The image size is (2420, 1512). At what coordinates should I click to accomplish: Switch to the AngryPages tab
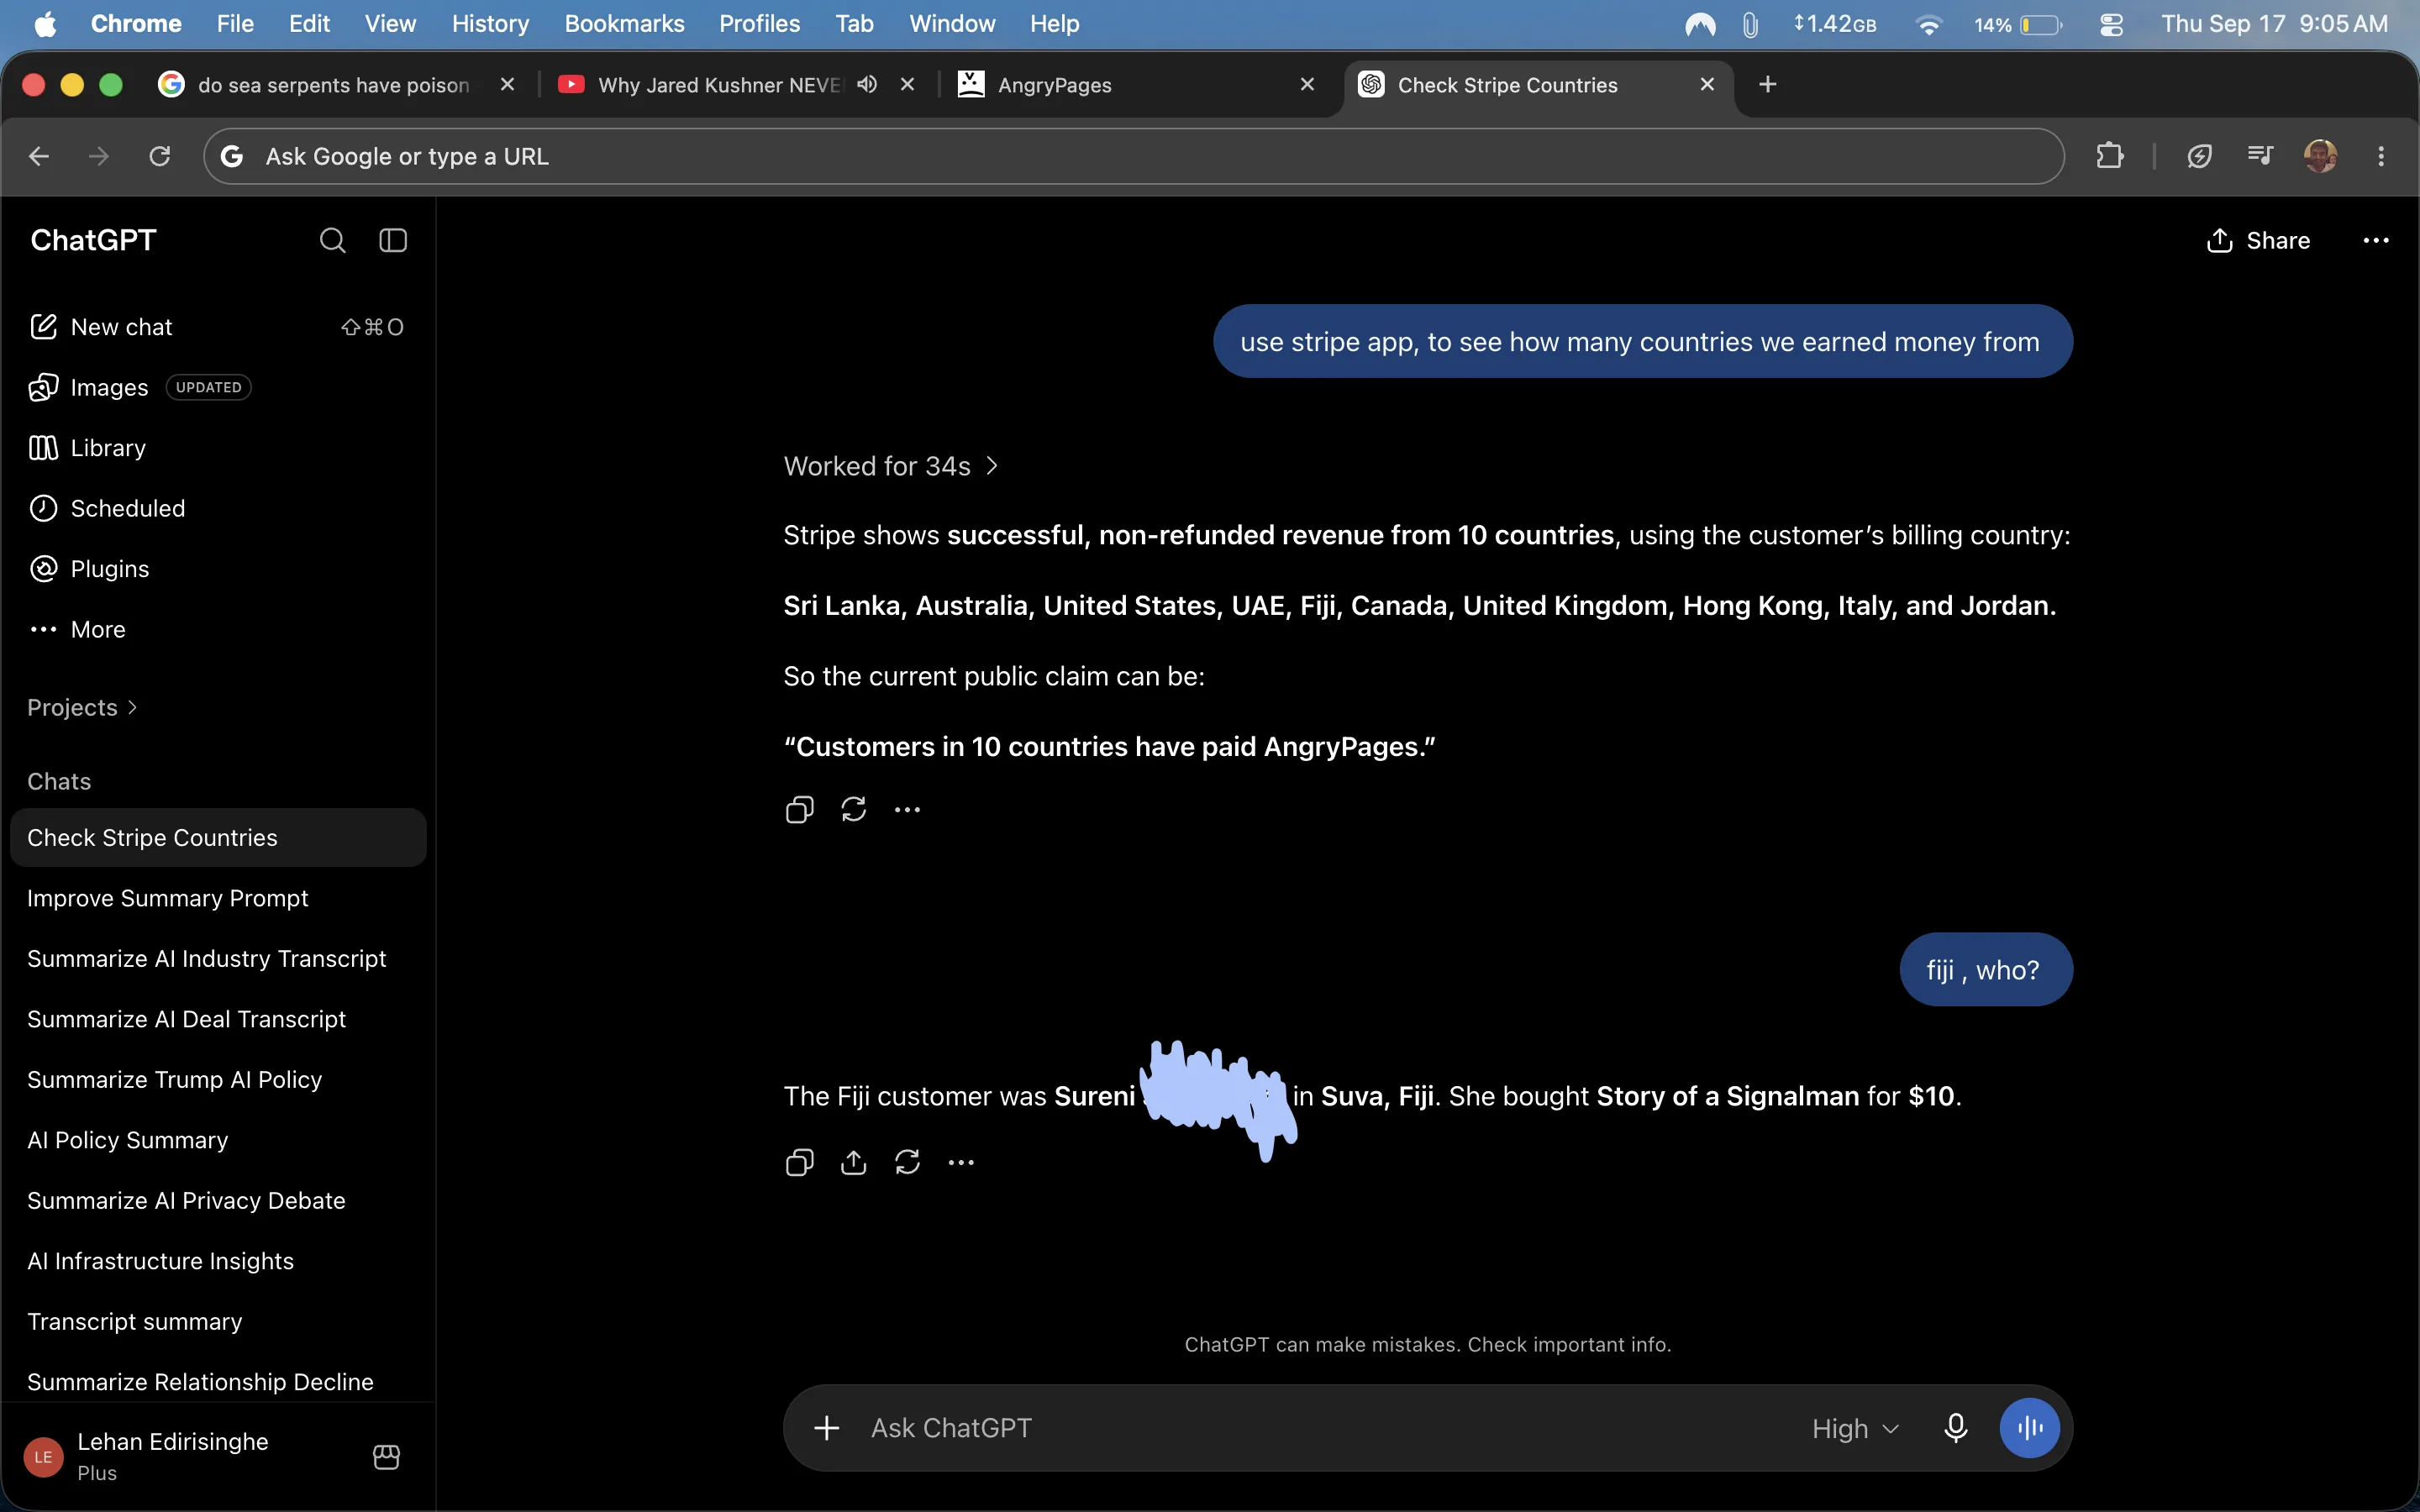point(1135,85)
